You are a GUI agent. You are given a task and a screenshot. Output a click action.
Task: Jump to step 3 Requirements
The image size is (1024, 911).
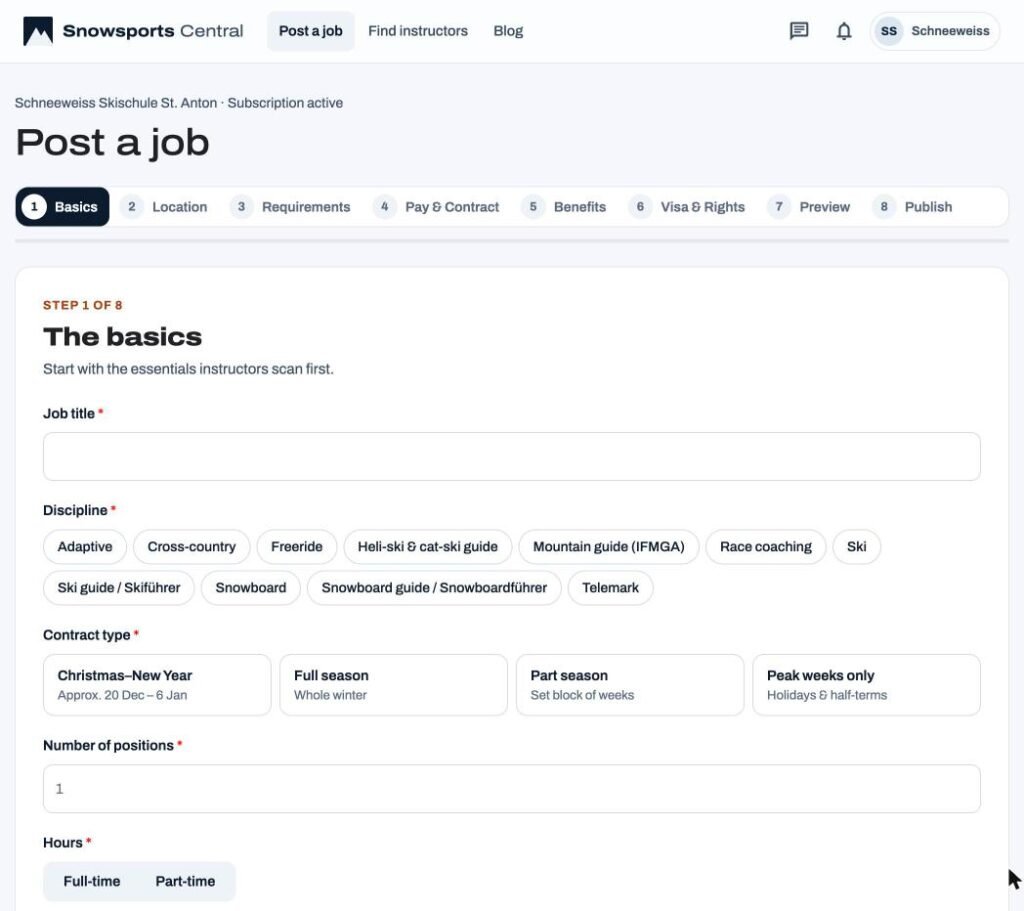click(290, 206)
